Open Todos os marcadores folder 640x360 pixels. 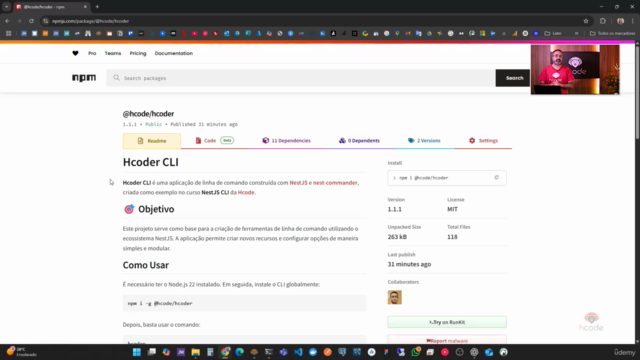pos(612,33)
